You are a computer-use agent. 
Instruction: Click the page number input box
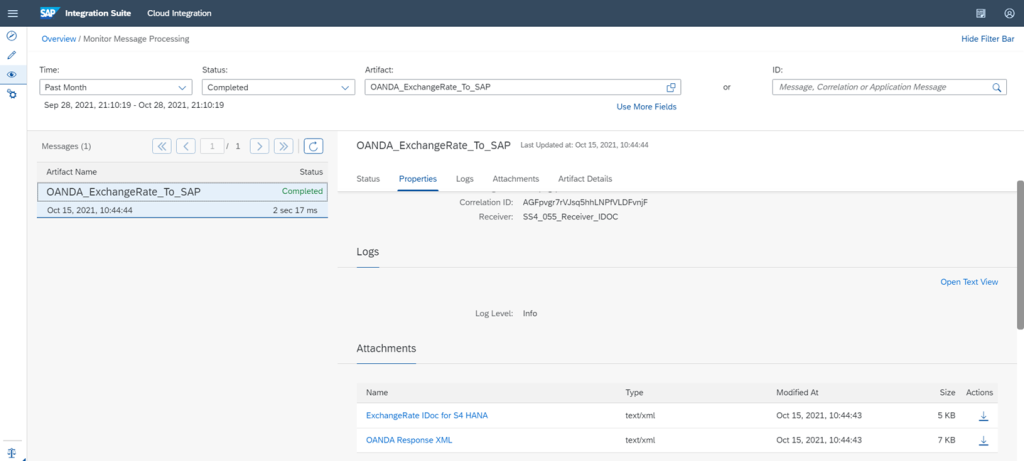coord(212,146)
